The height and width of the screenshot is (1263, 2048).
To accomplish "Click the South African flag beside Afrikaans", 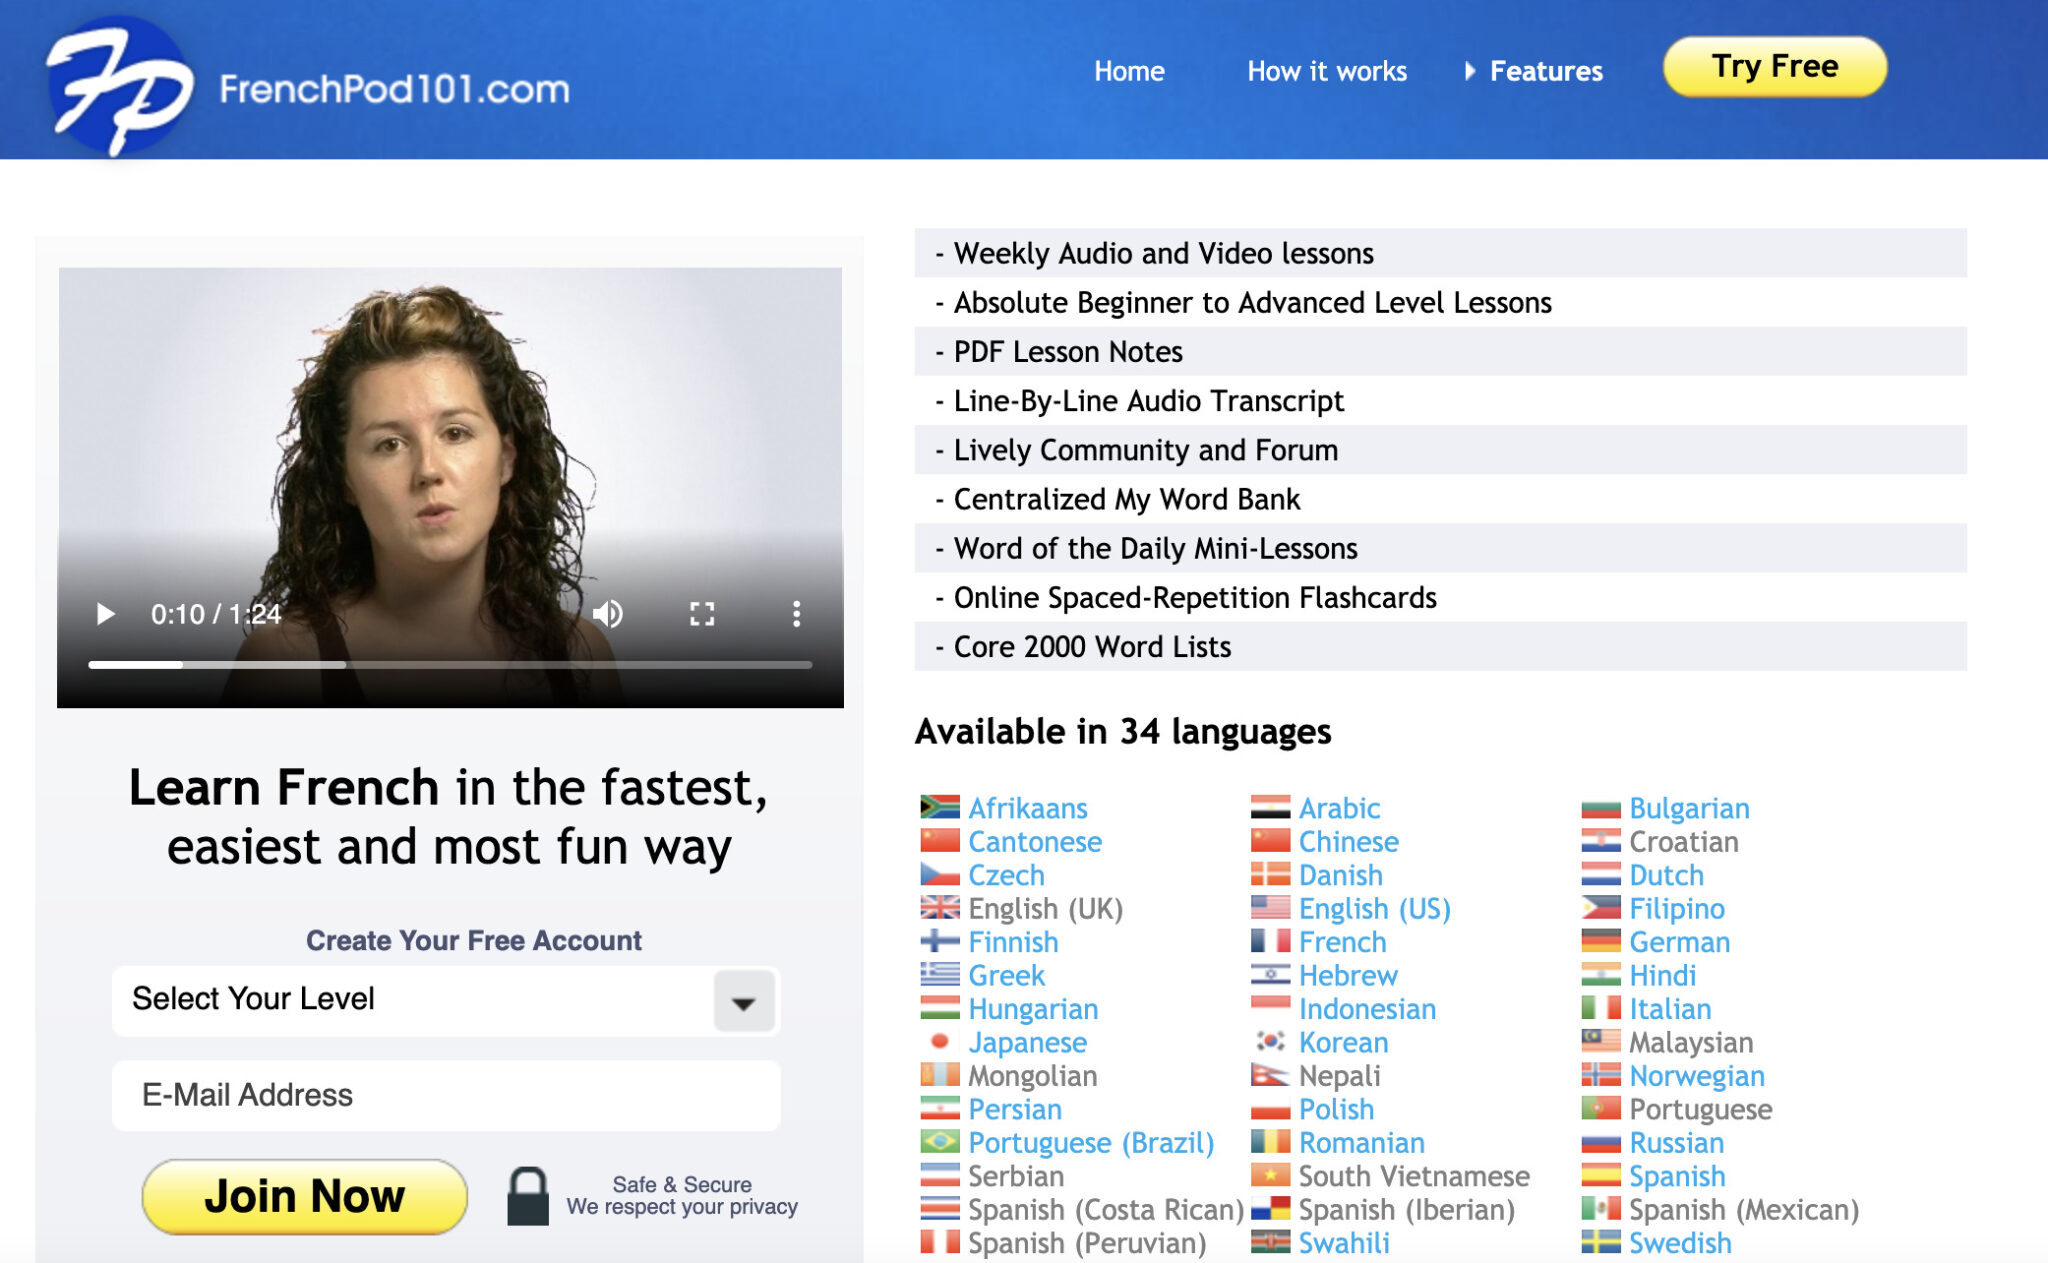I will [939, 806].
